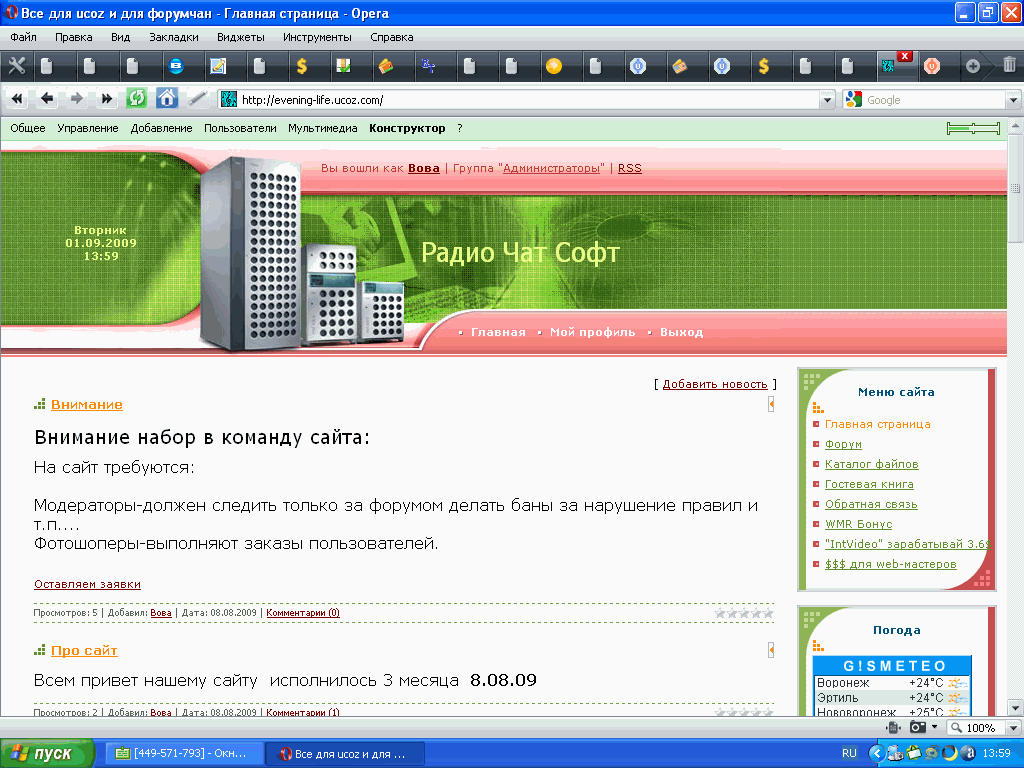
Task: Open Мой профиль in the site navigation
Action: pos(592,332)
